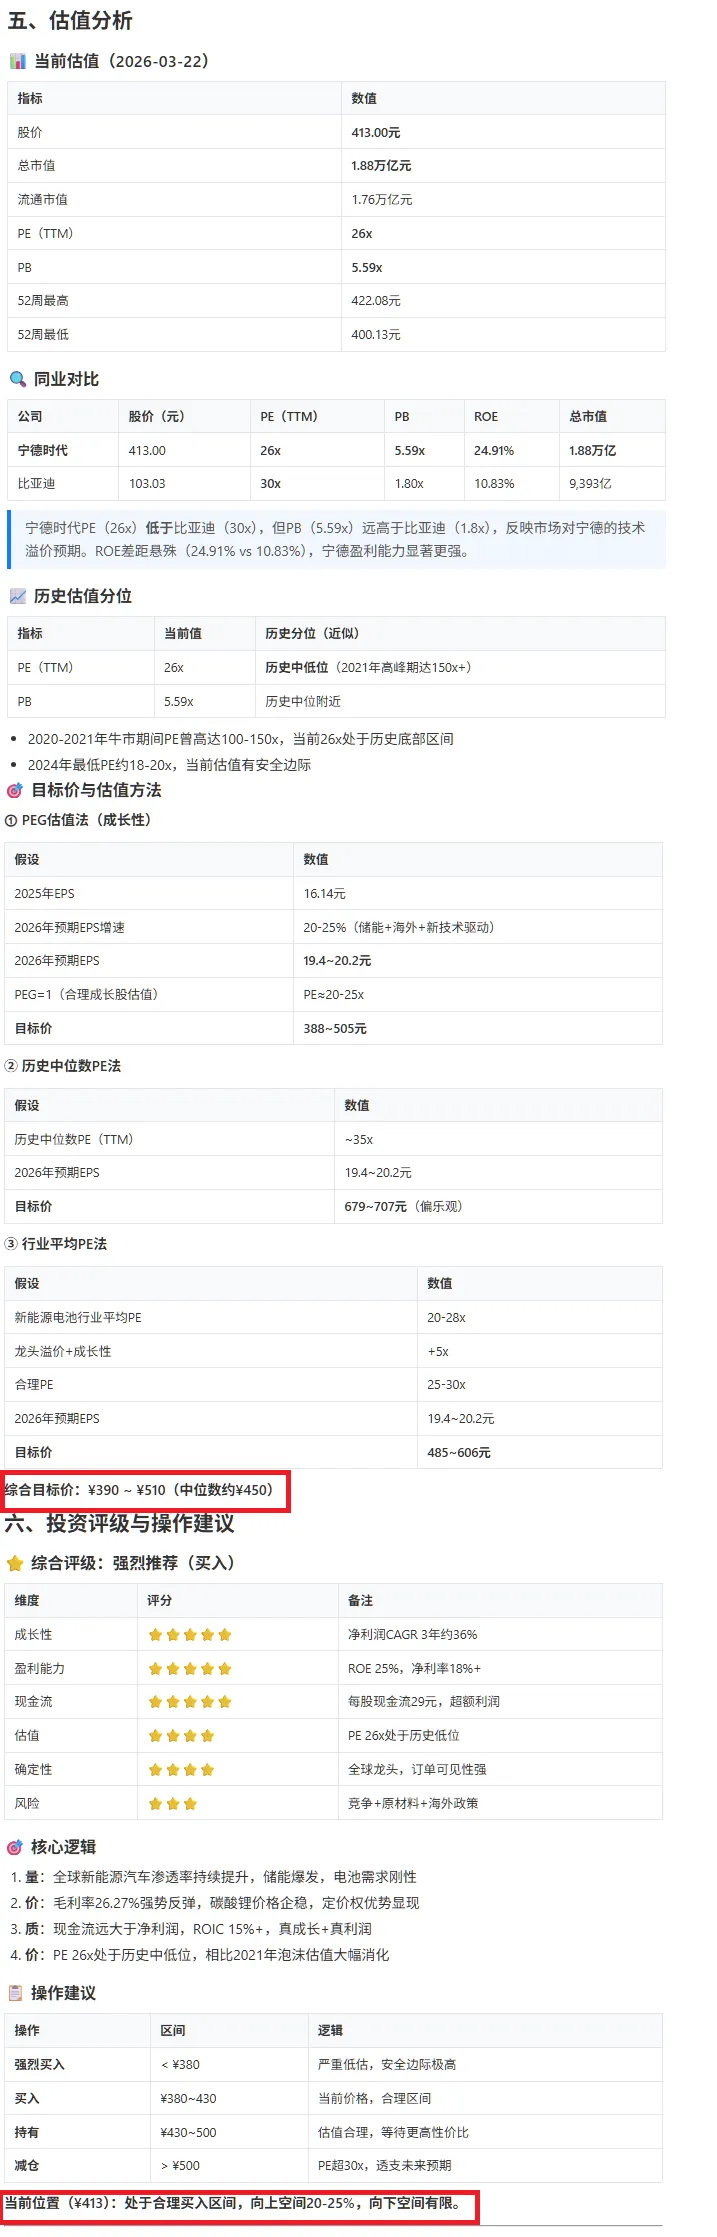Select the total market cap 1.88万亿元

[381, 166]
